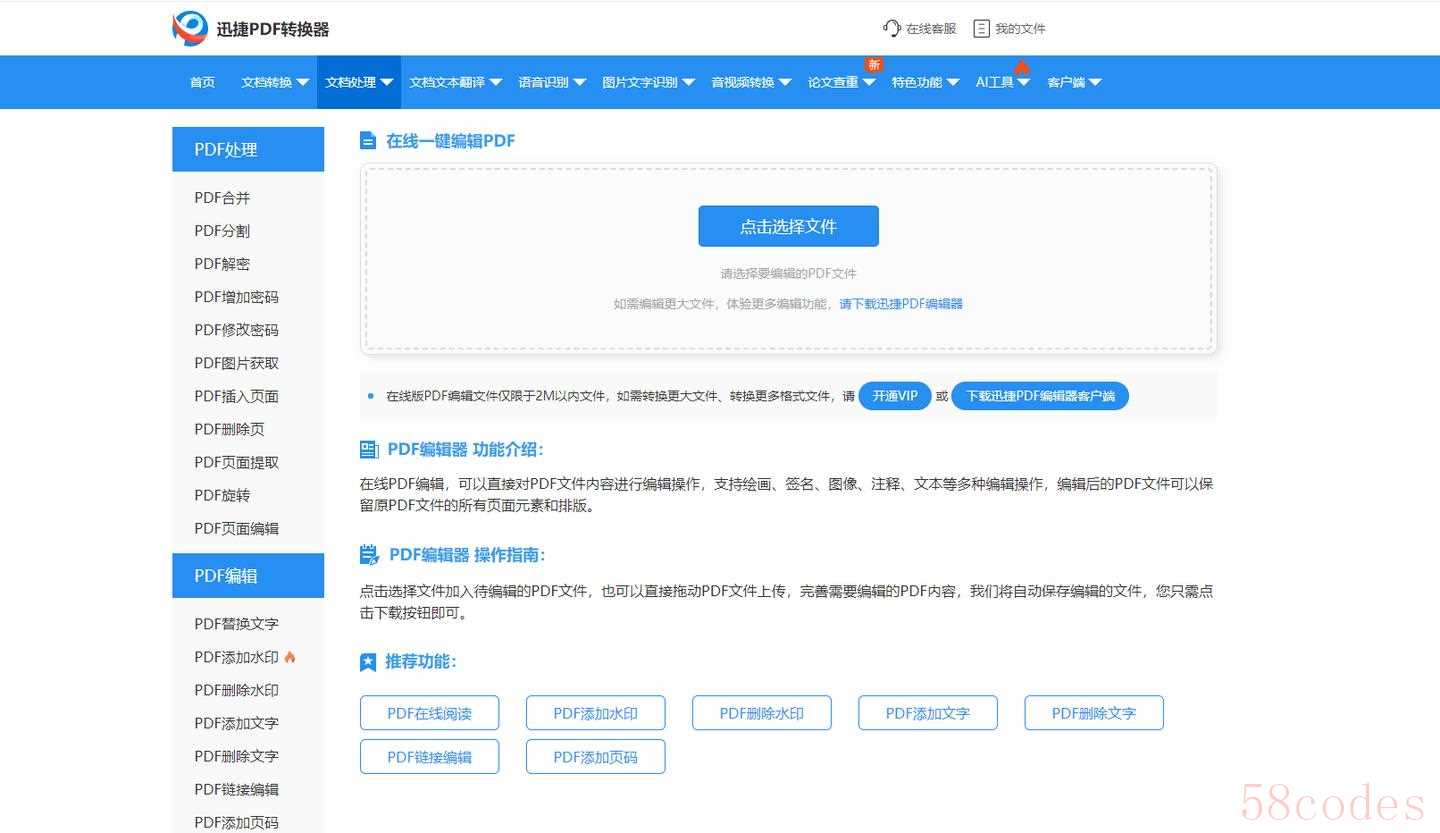Click the 推荐功能 star icon
This screenshot has width=1440, height=833.
click(368, 662)
